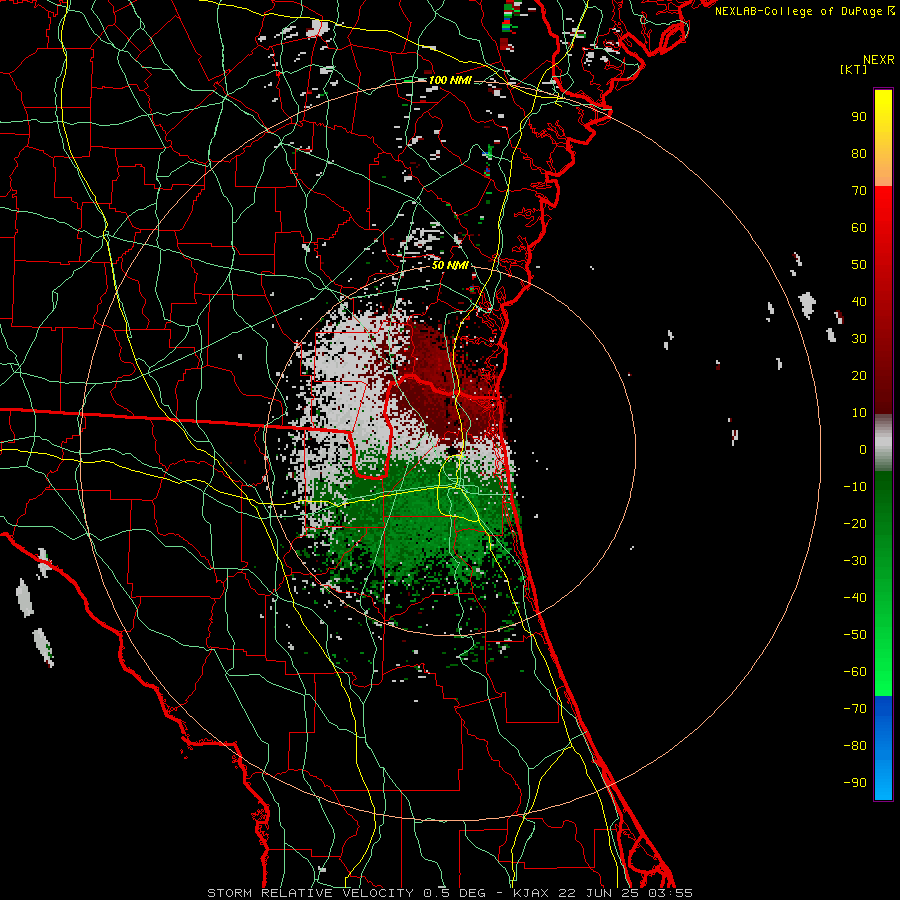This screenshot has width=900, height=900.
Task: Click the -60 value on the color scale
Action: [855, 672]
